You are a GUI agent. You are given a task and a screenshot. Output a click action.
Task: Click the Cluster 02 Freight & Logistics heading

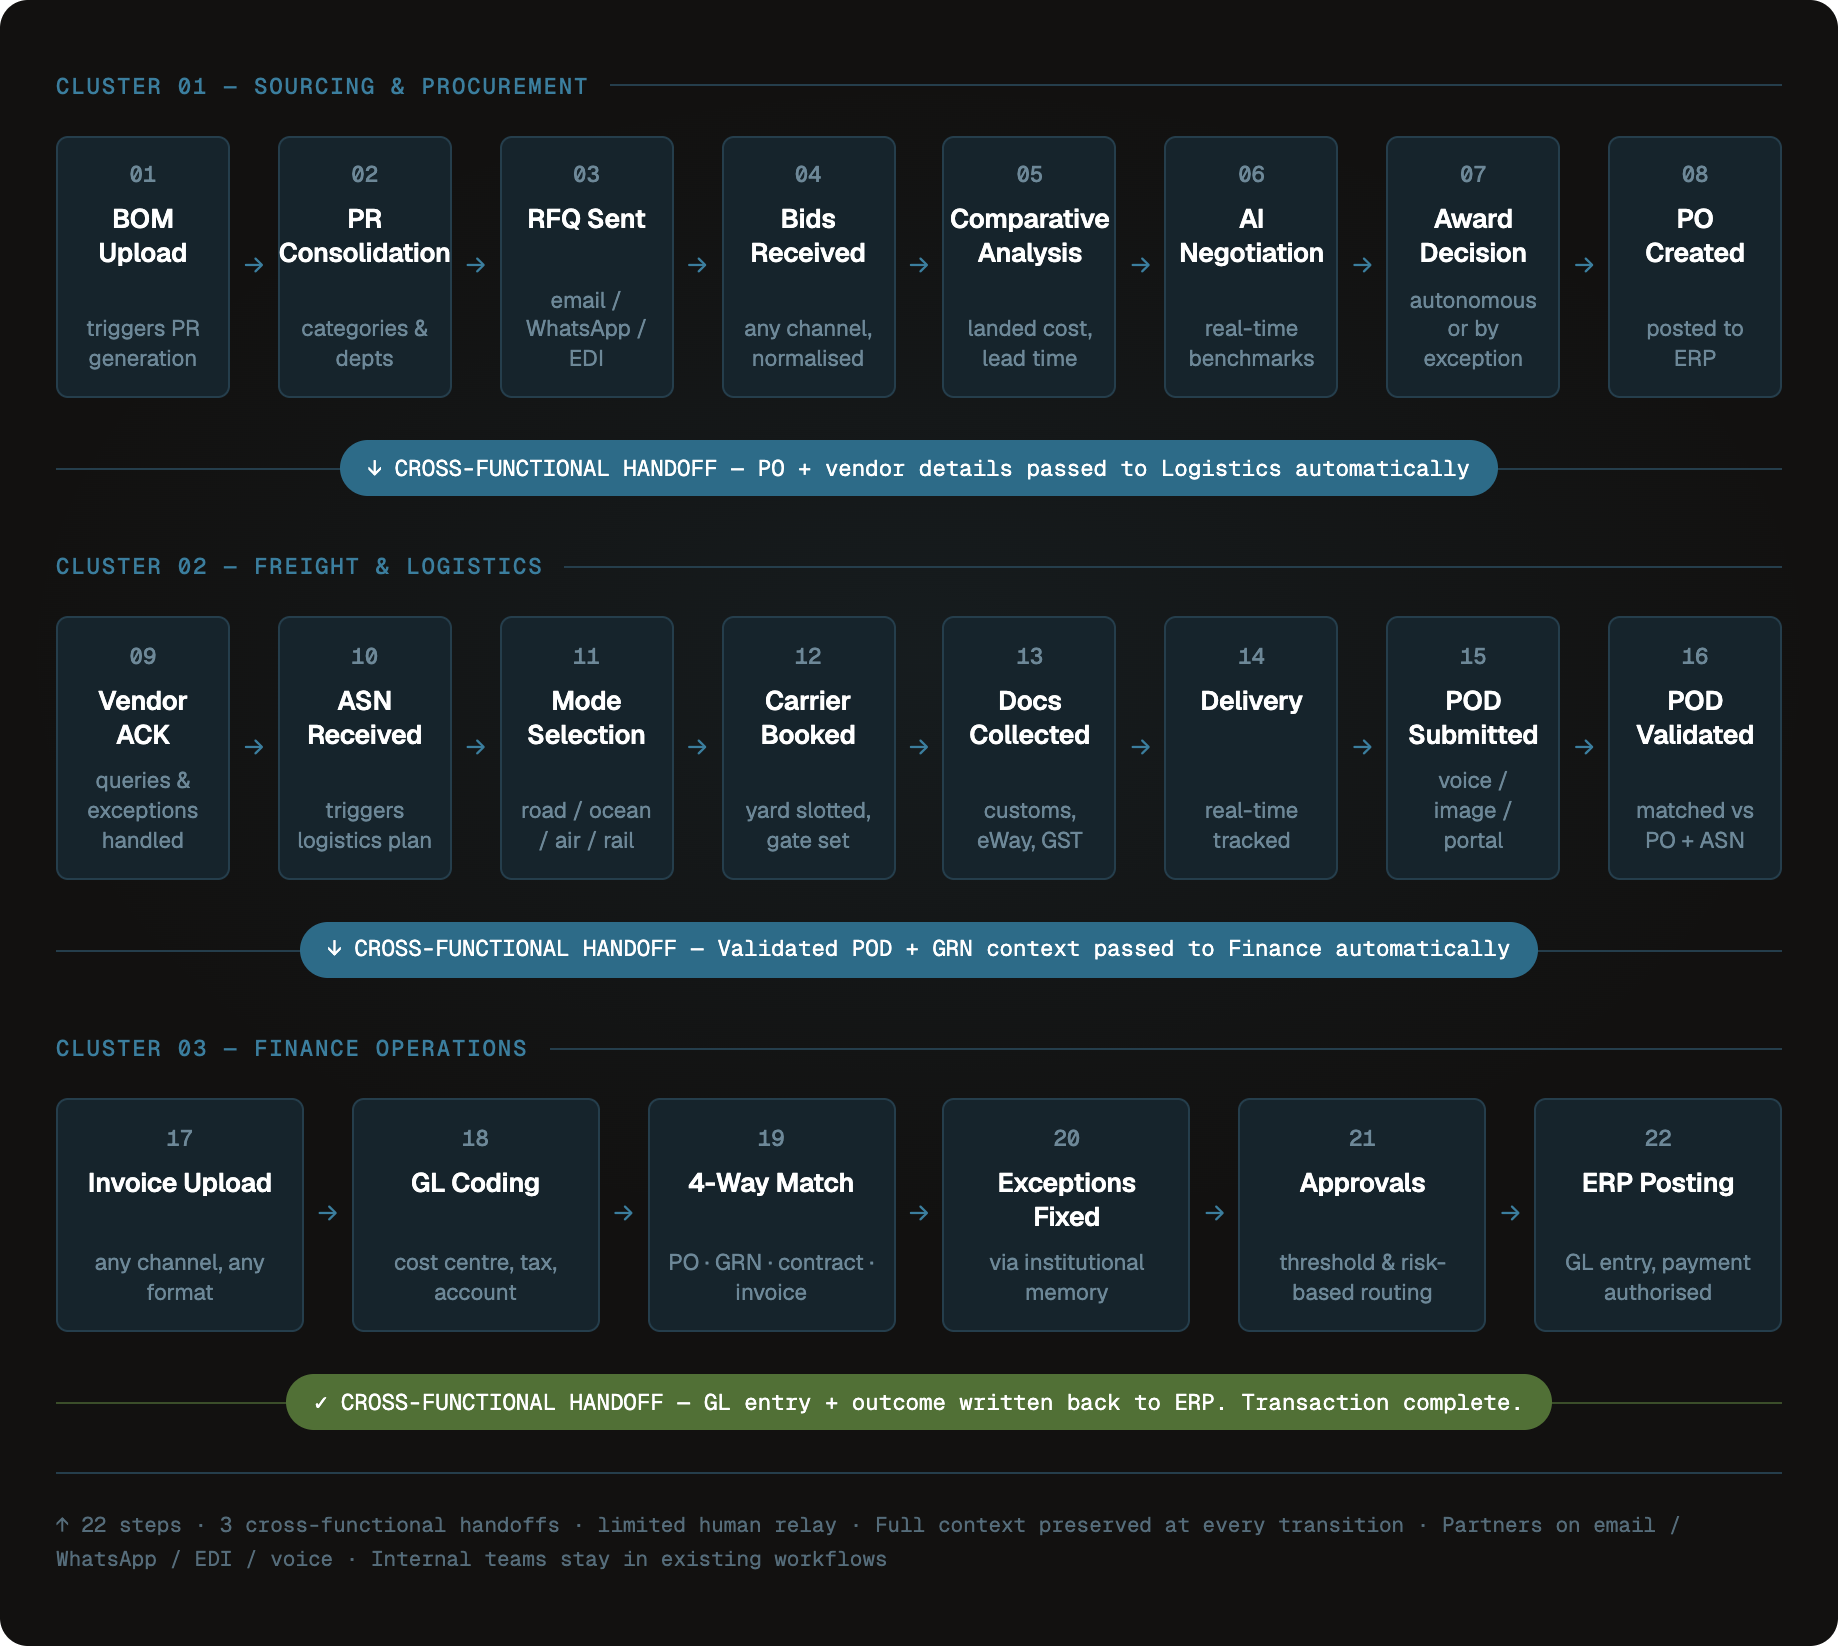click(x=299, y=567)
